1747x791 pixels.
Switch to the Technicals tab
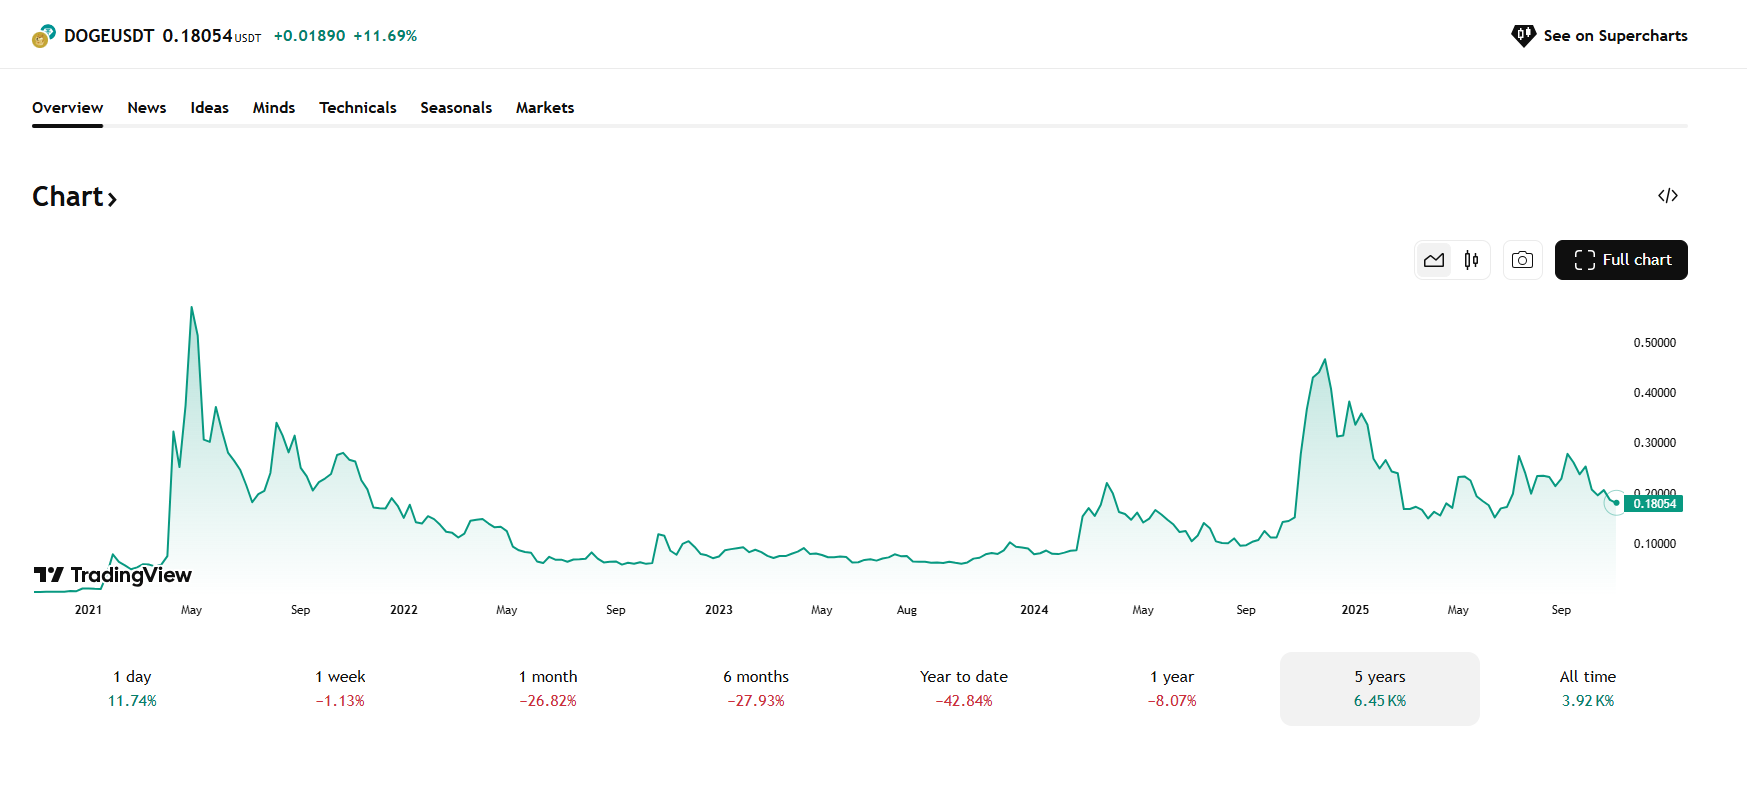click(358, 108)
